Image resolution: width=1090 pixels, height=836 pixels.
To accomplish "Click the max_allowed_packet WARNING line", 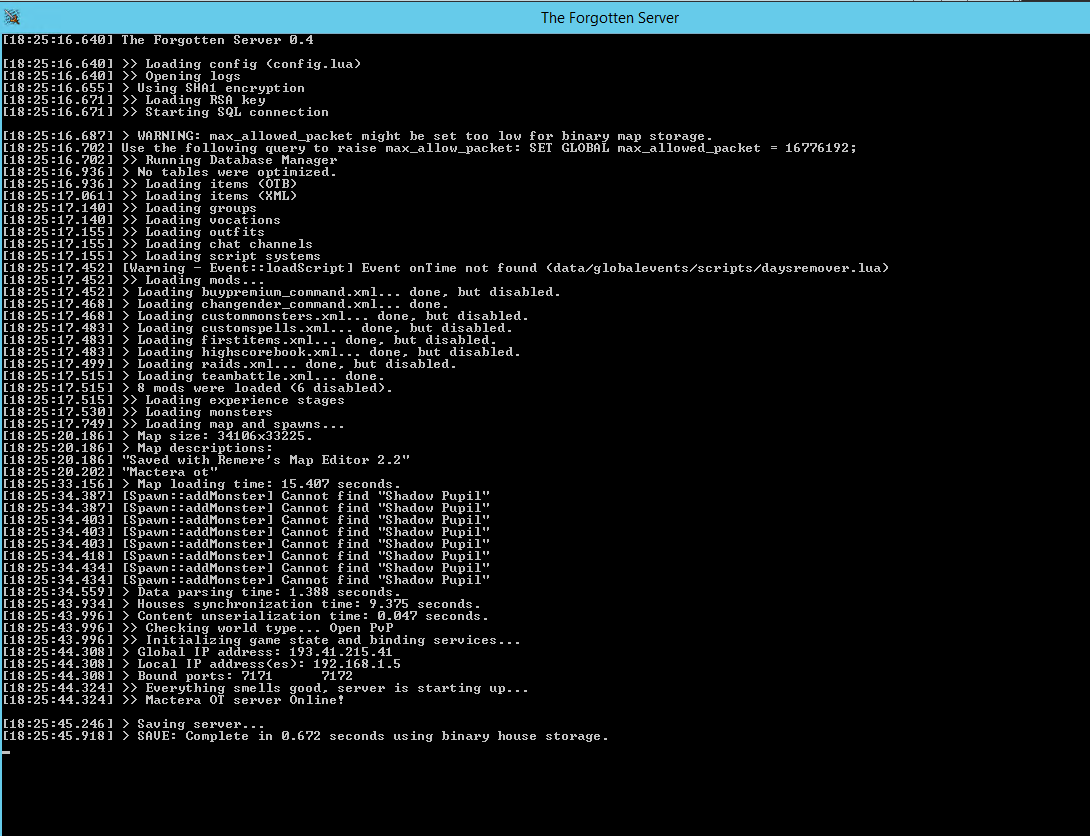I will [x=358, y=136].
